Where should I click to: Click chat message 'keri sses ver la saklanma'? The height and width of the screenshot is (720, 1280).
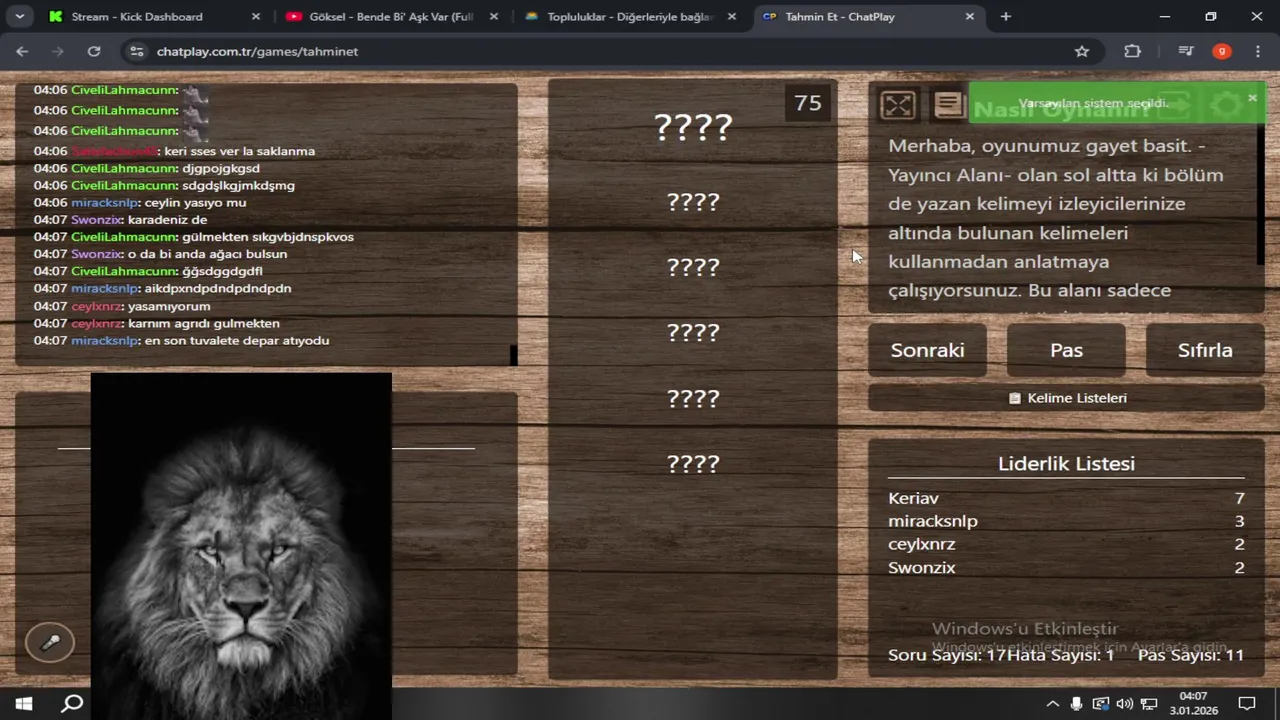click(240, 151)
